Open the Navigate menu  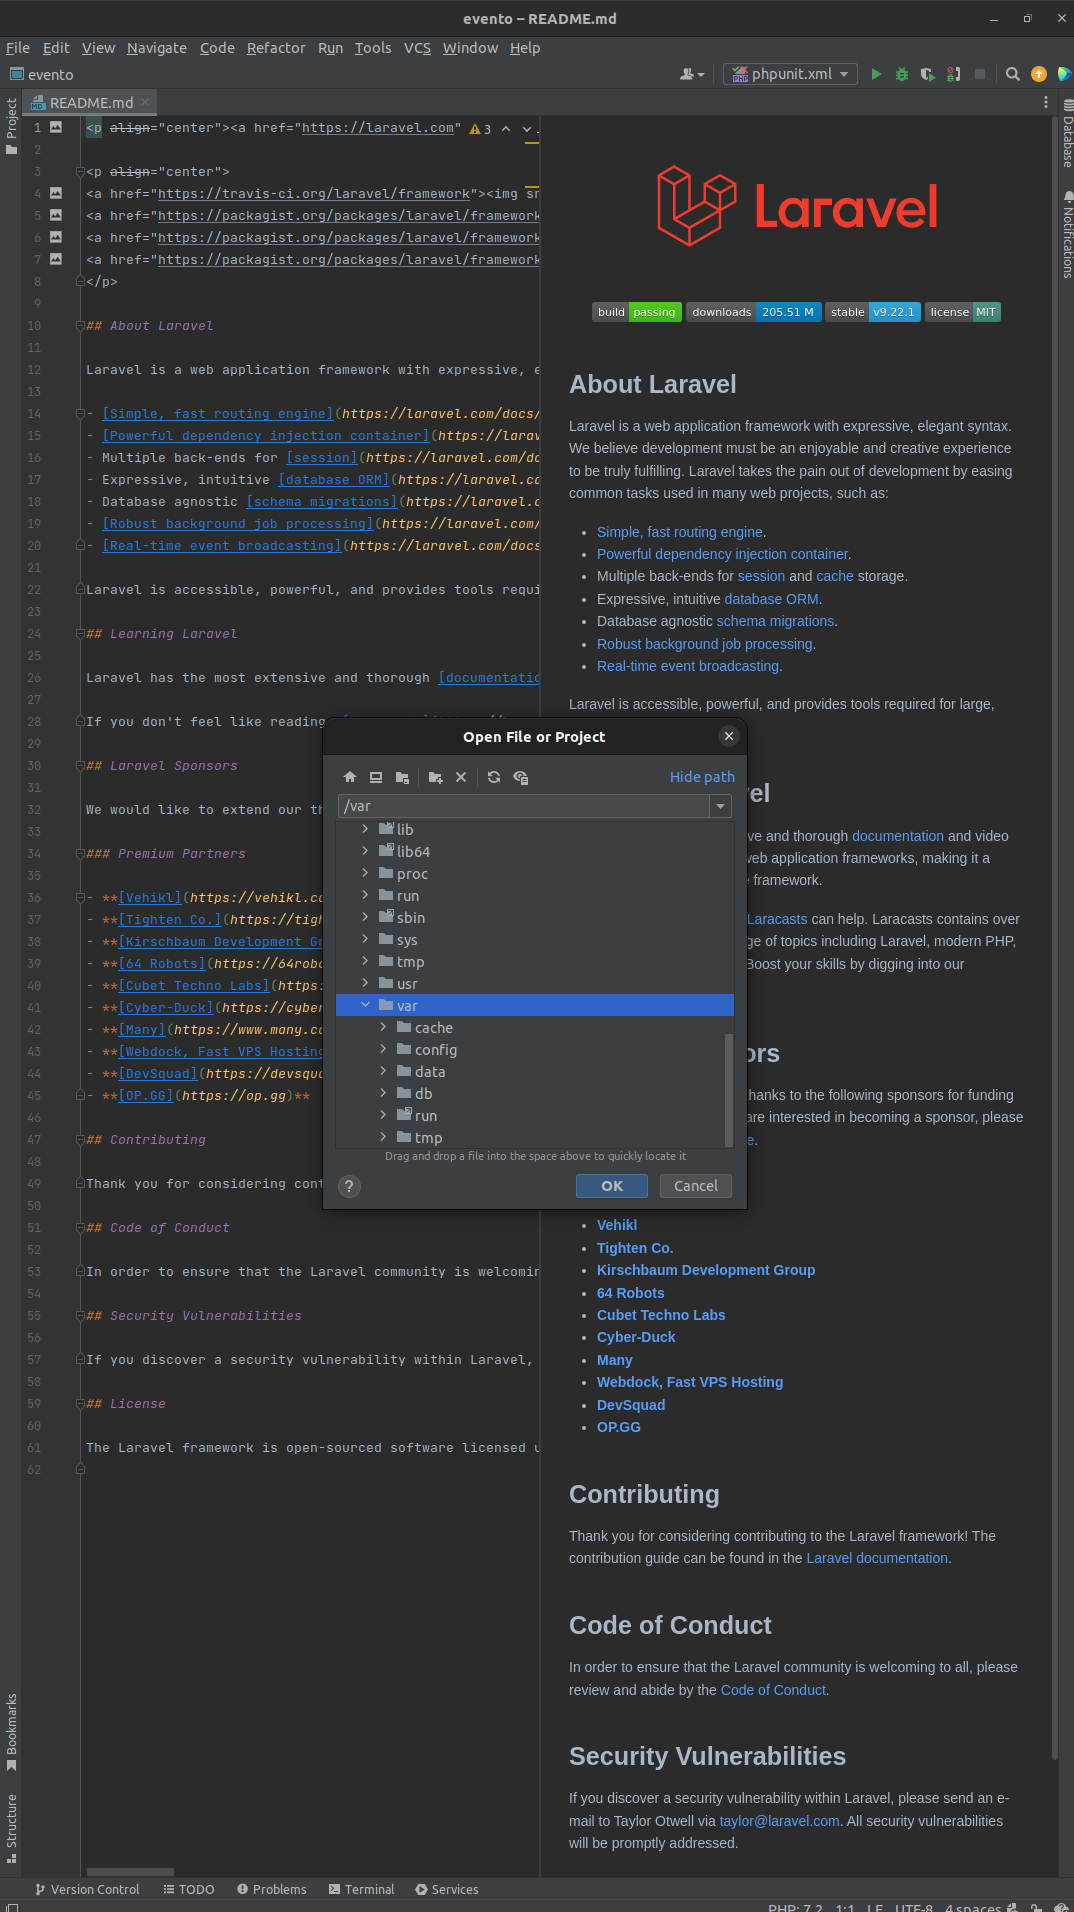(x=157, y=47)
